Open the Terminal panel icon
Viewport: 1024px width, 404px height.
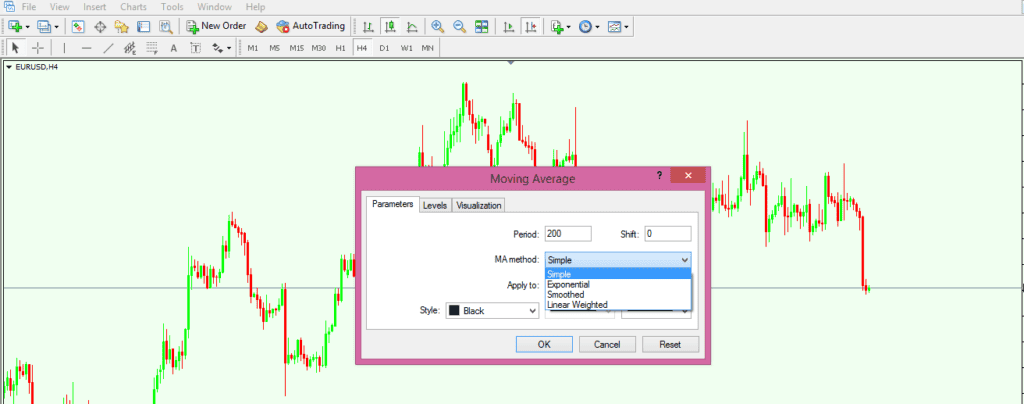(x=144, y=27)
